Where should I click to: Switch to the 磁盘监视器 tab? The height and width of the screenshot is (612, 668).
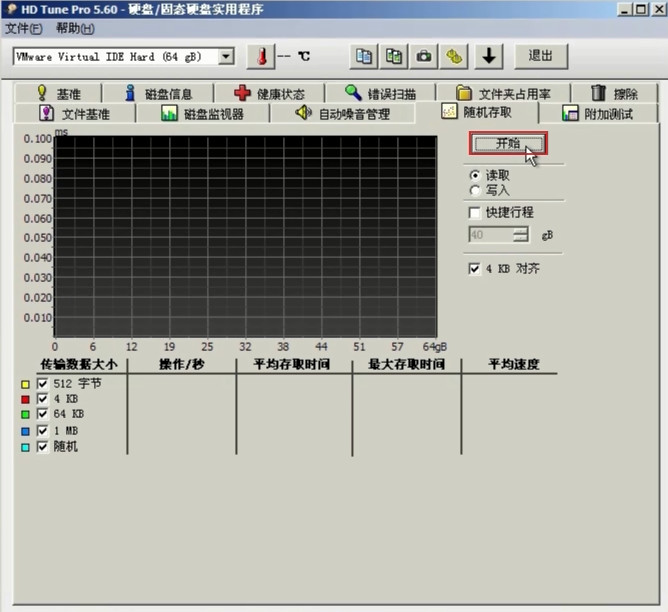(x=202, y=113)
